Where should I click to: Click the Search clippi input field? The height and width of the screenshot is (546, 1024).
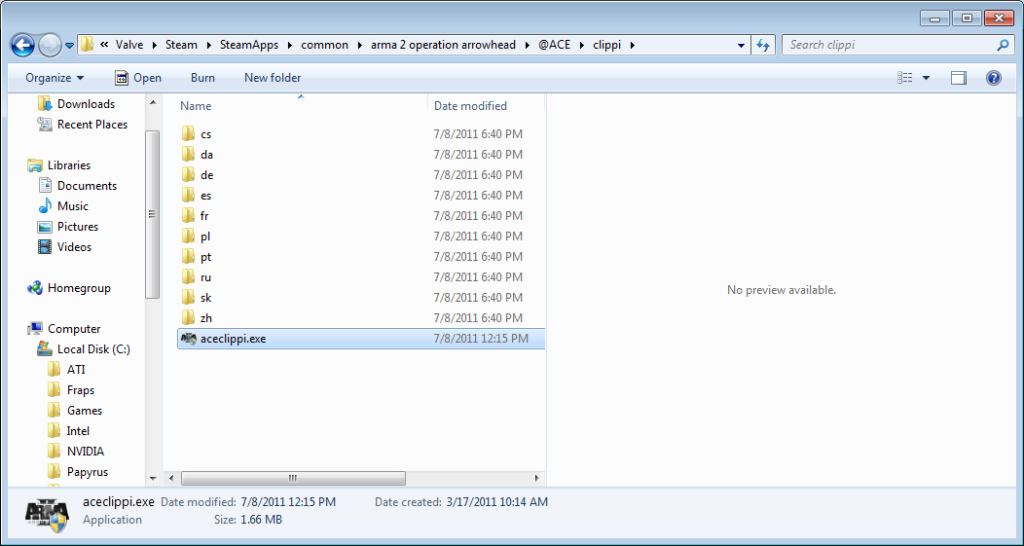(890, 45)
